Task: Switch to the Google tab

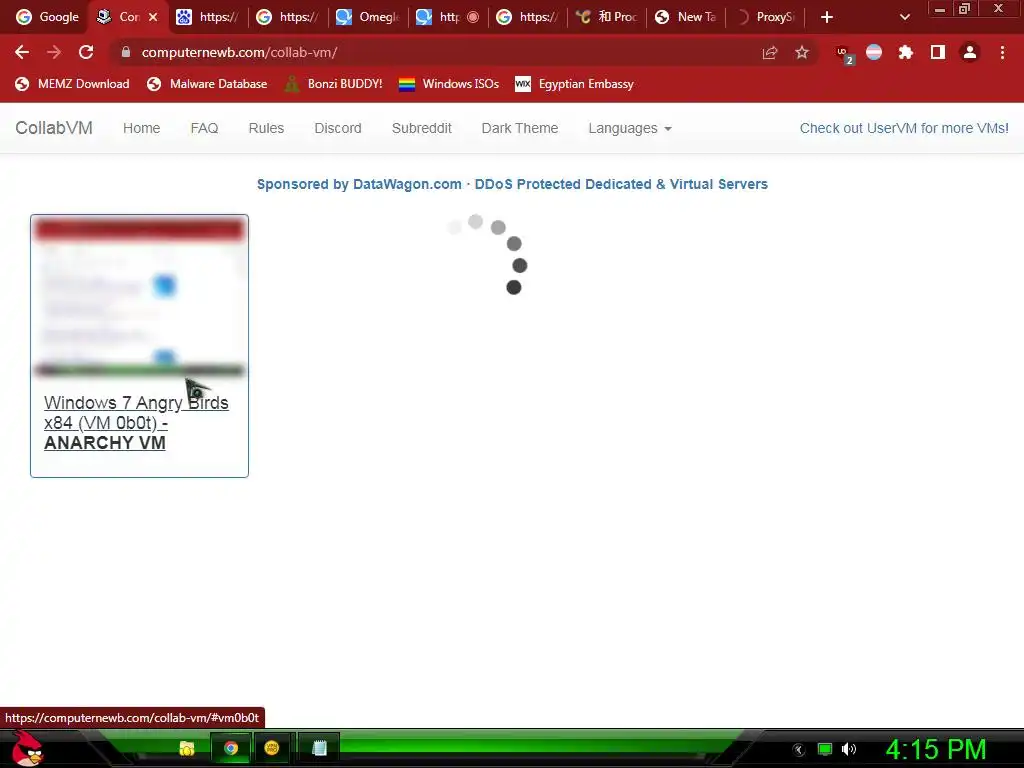Action: click(47, 17)
